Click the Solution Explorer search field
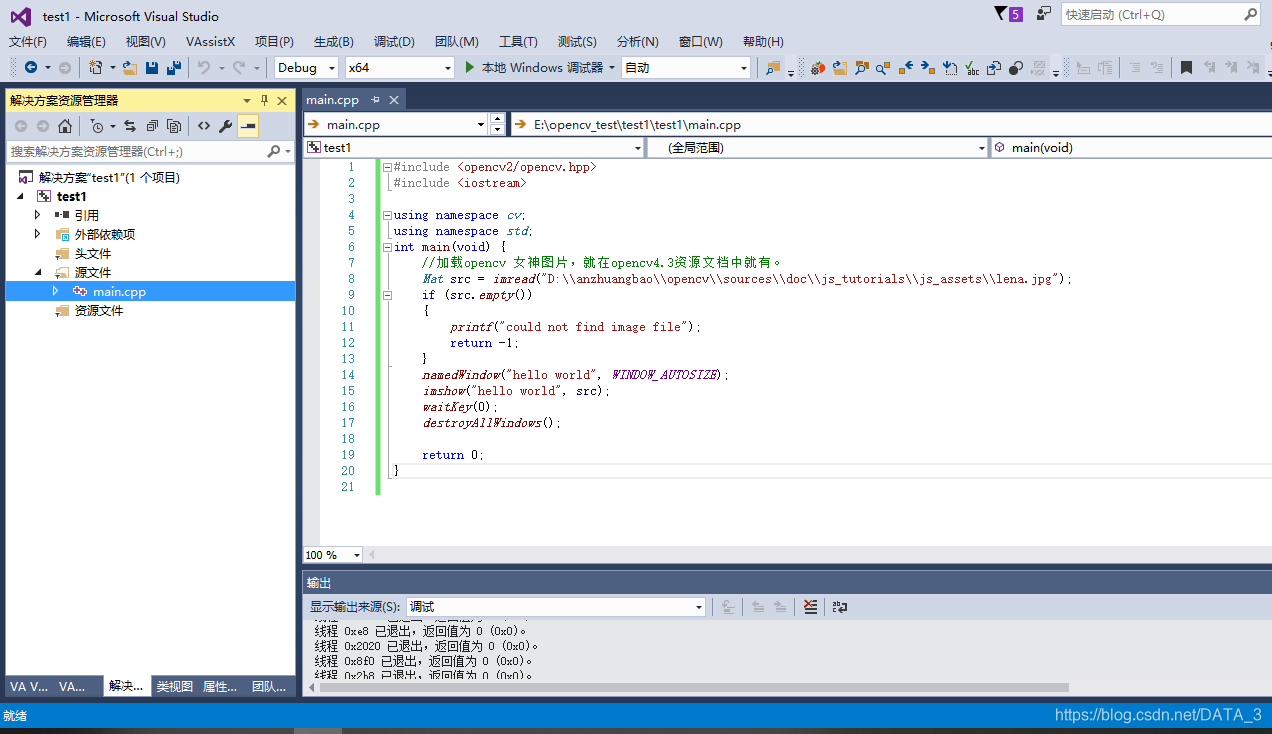This screenshot has height=734, width=1272. coord(137,151)
